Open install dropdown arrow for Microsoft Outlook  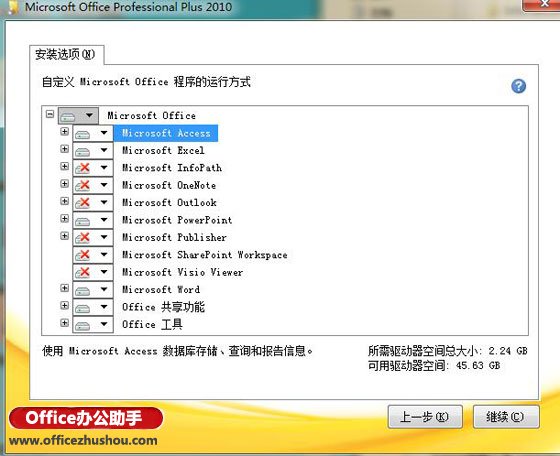pyautogui.click(x=104, y=202)
